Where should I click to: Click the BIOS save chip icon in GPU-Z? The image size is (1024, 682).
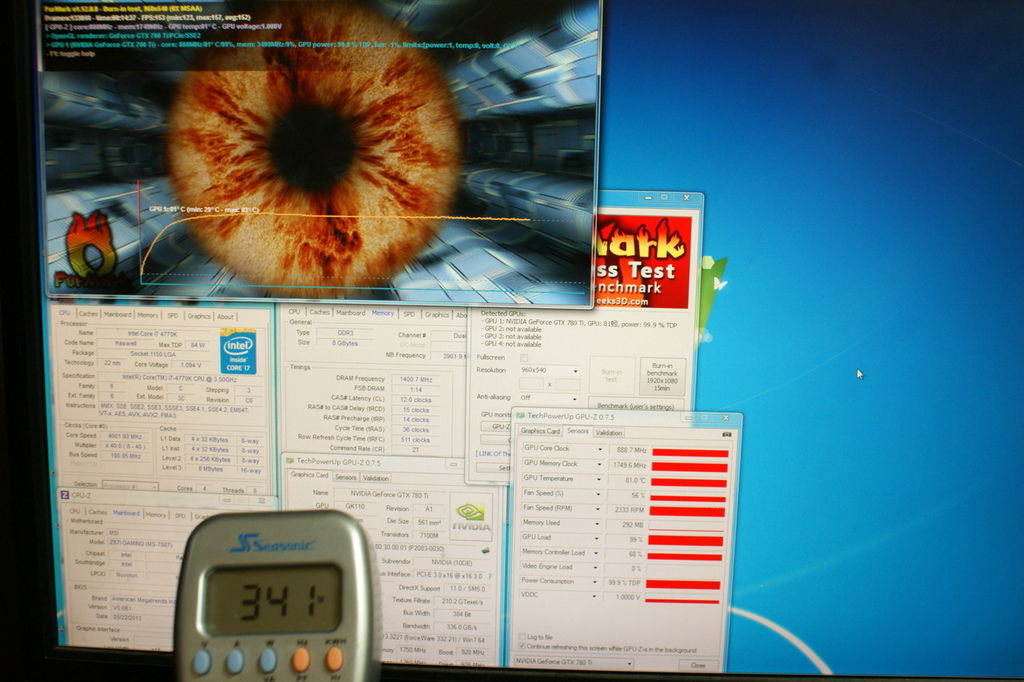tap(486, 550)
